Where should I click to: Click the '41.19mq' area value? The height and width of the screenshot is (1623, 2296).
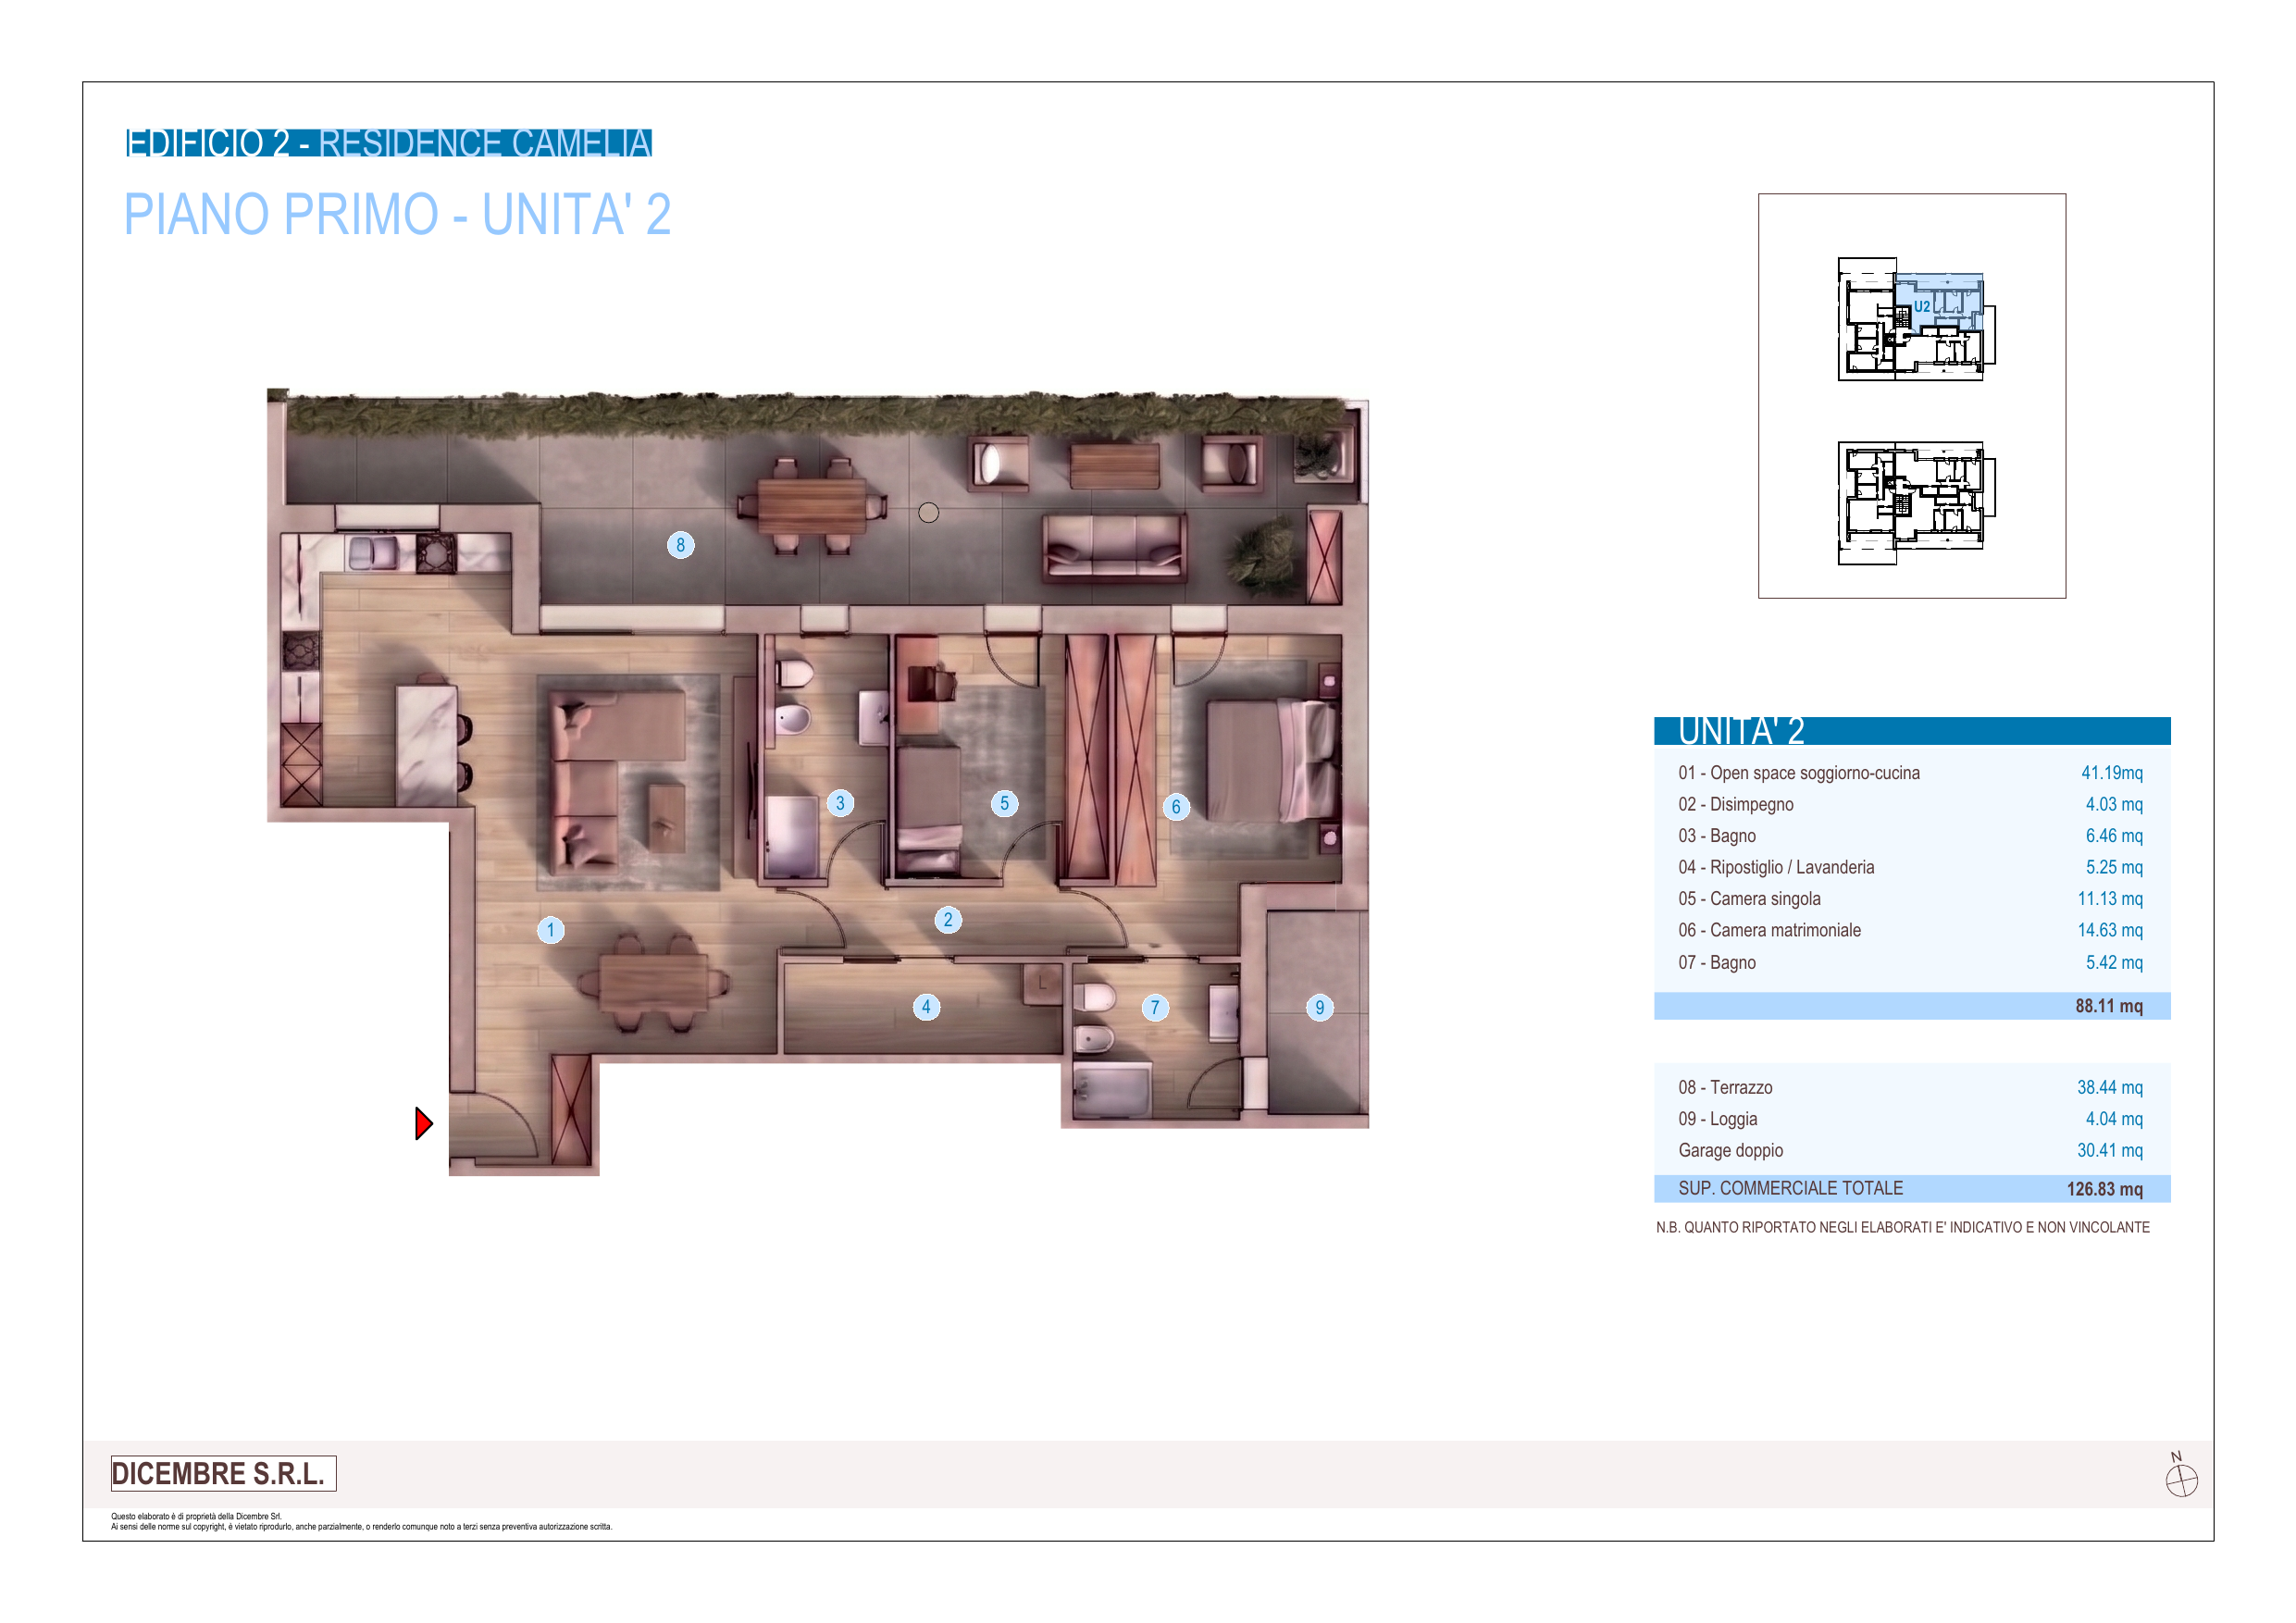pos(2112,773)
